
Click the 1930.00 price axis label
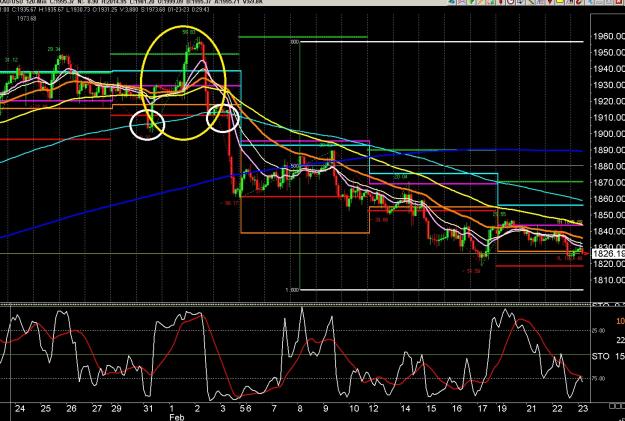[x=609, y=85]
